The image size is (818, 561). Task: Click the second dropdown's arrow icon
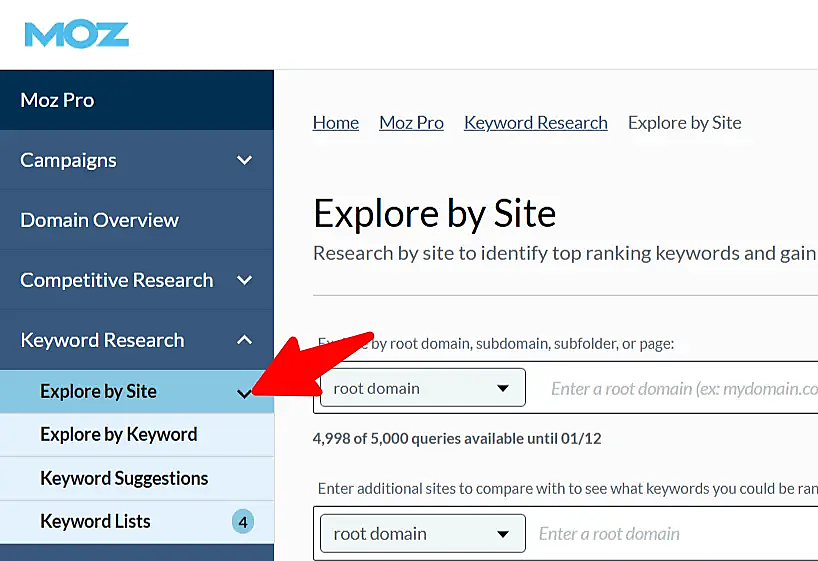coord(503,534)
